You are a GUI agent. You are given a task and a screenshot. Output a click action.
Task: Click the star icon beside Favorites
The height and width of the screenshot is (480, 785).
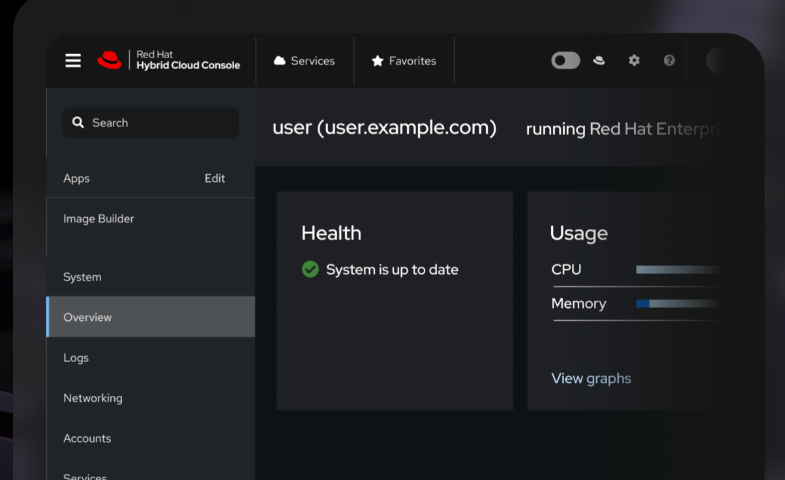(x=378, y=61)
